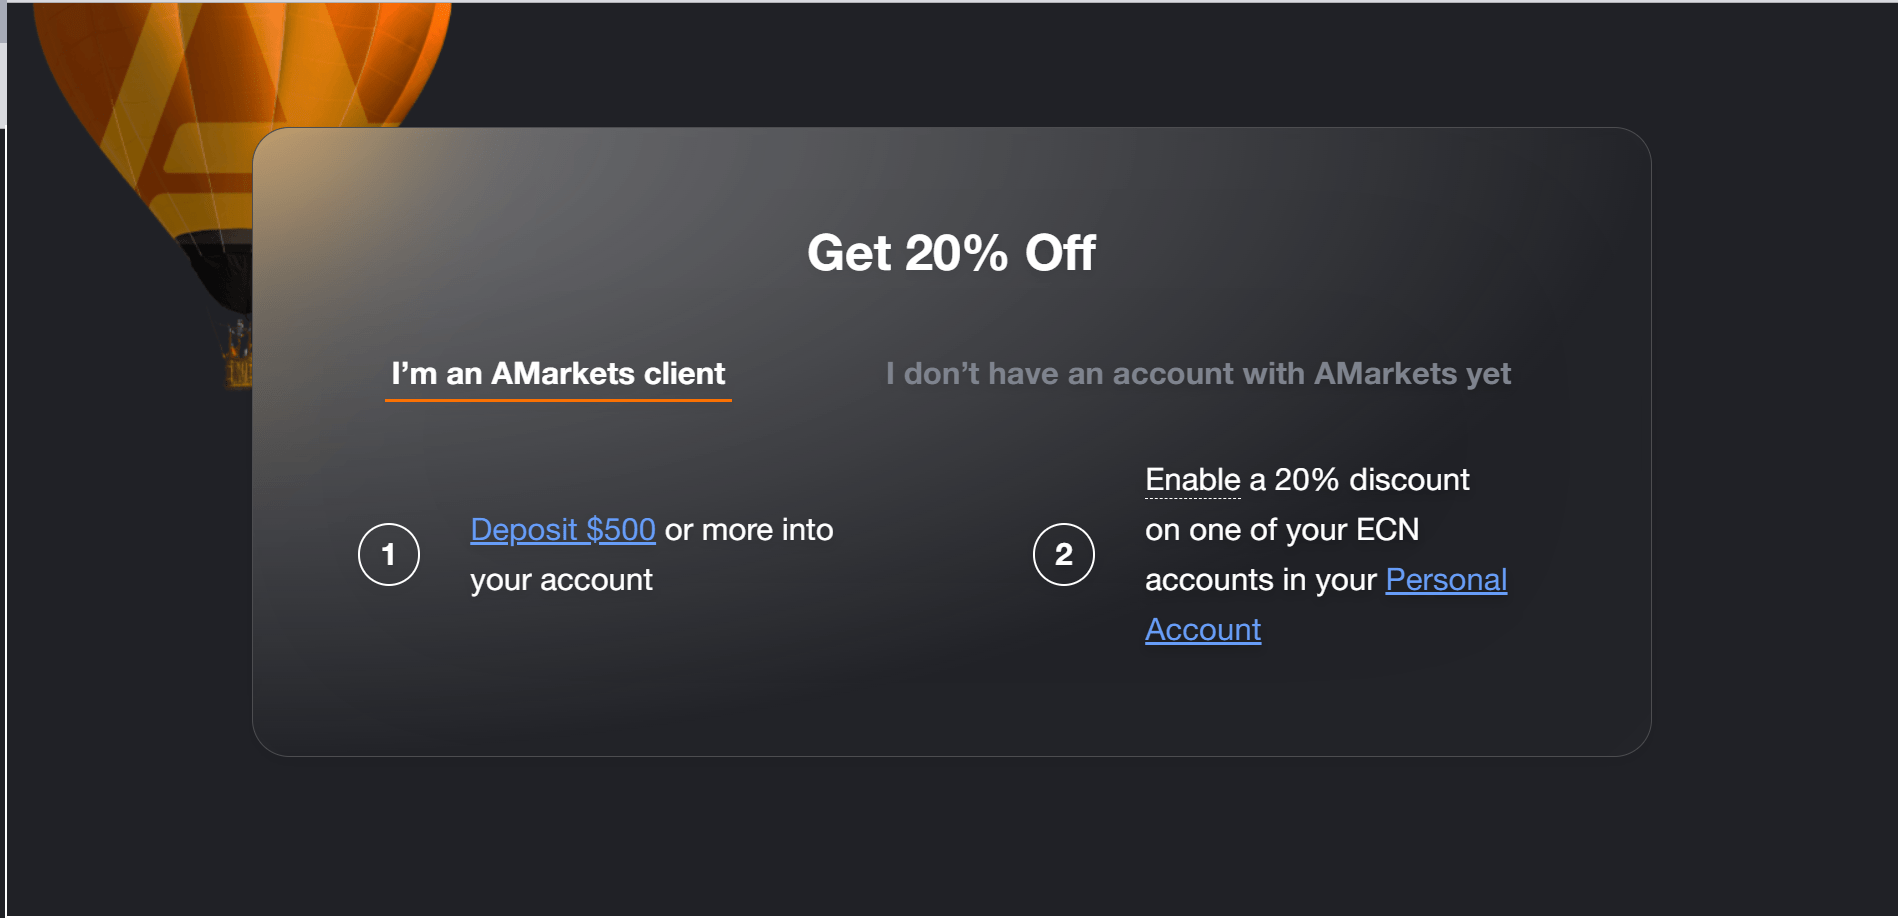Click the orange underline below active tab
This screenshot has width=1902, height=918.
(x=558, y=400)
